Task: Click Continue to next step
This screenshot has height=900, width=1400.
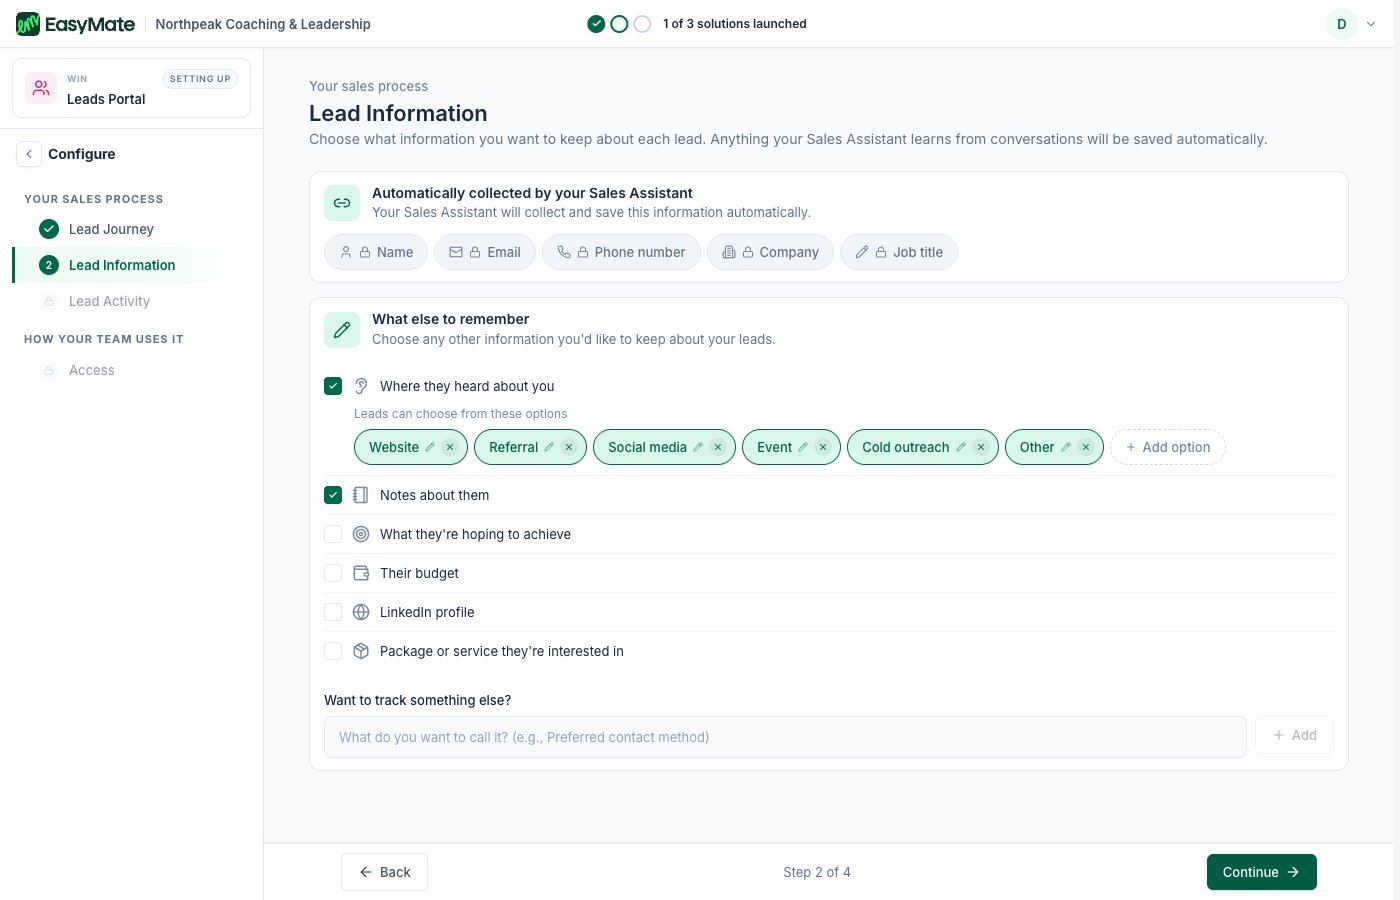Action: click(x=1261, y=872)
